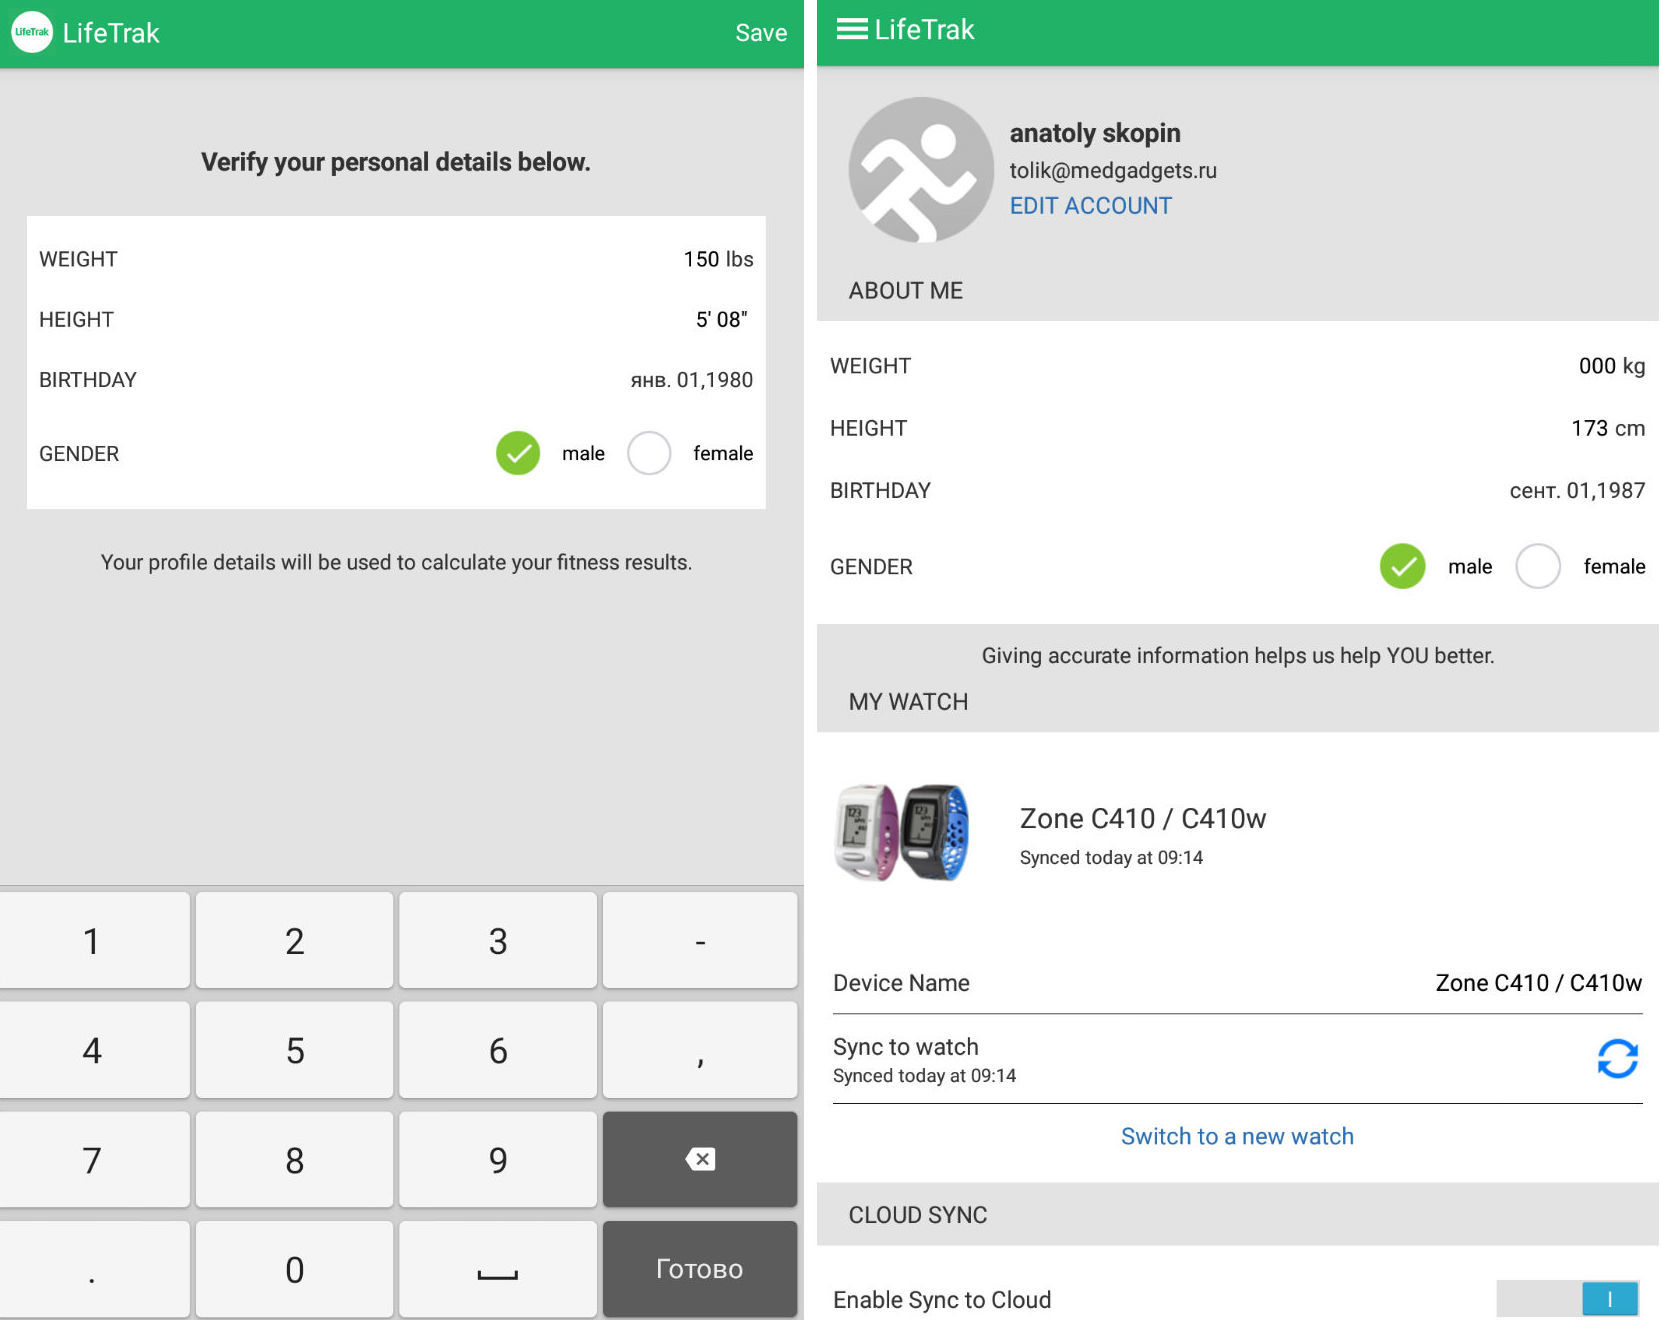Image resolution: width=1661 pixels, height=1320 pixels.
Task: Open the hamburger menu in right screen
Action: pyautogui.click(x=852, y=29)
